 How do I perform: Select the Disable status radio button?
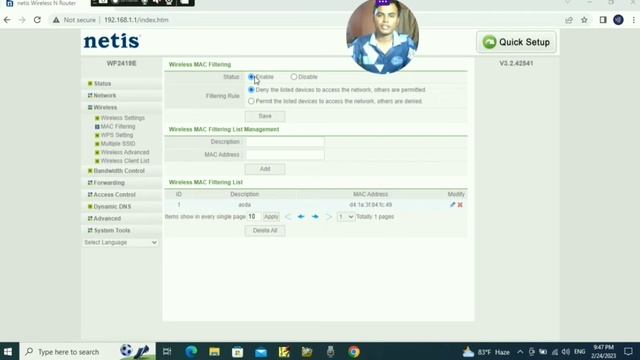pyautogui.click(x=294, y=77)
